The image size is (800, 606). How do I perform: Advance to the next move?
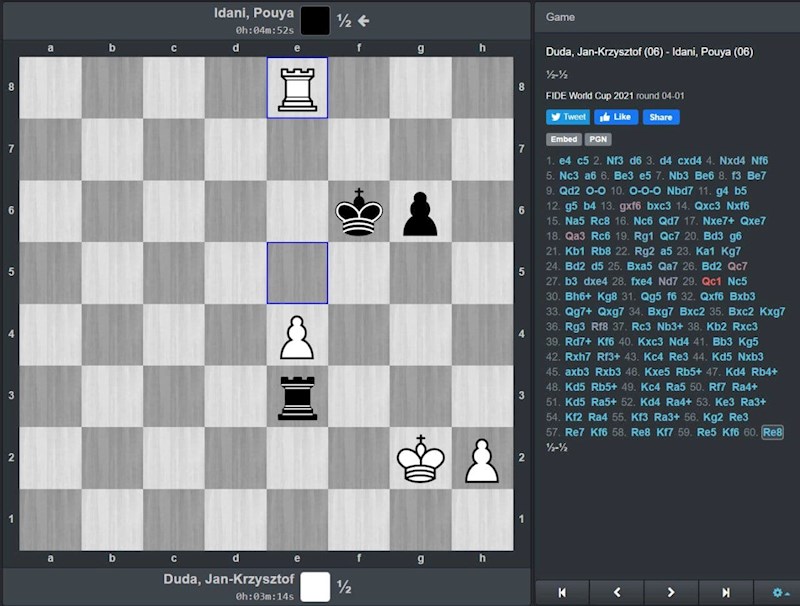[x=671, y=592]
